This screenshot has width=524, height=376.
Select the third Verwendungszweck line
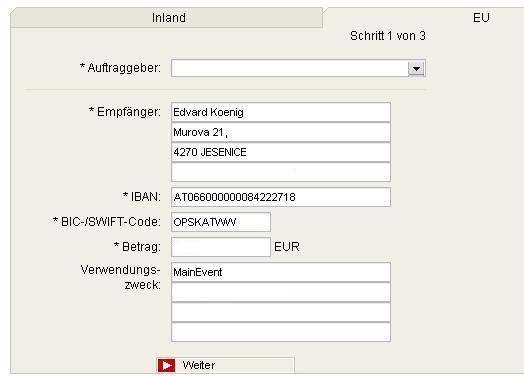click(281, 312)
